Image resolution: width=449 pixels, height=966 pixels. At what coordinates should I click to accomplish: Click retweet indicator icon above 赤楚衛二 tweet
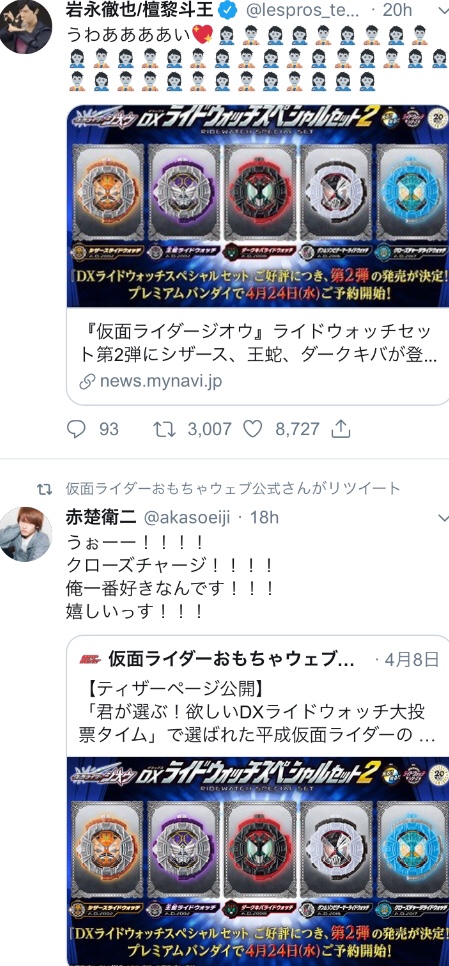tap(44, 489)
